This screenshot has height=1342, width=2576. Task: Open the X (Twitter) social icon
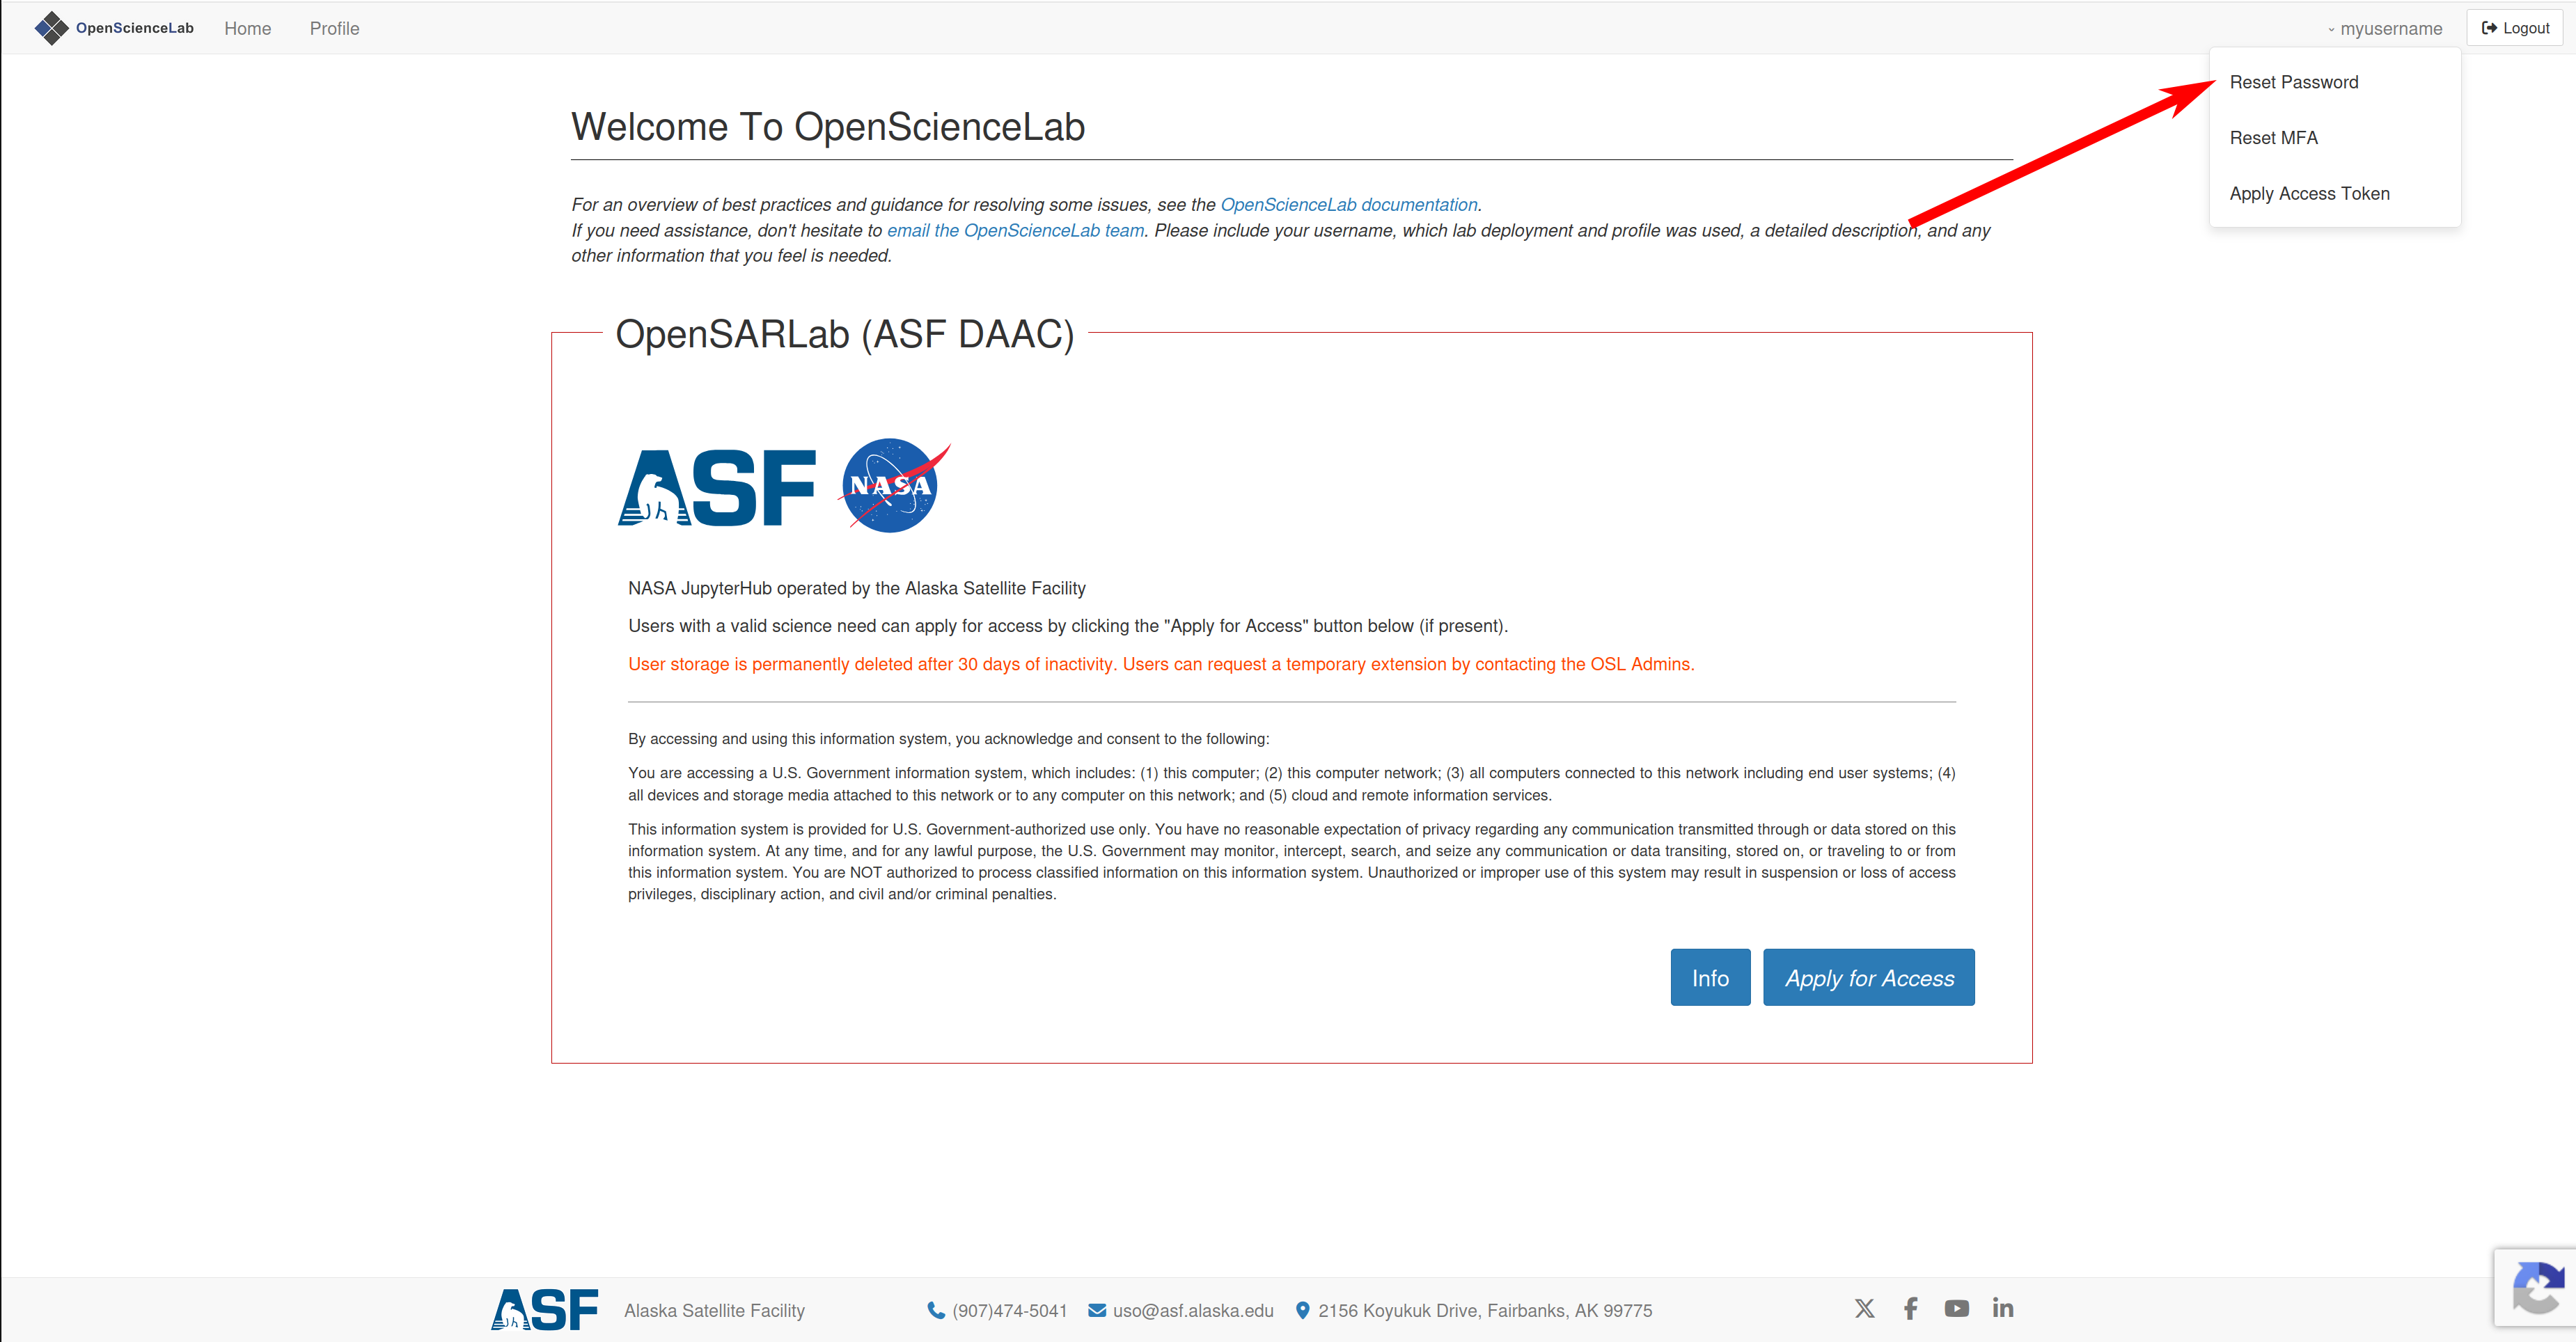(1864, 1308)
